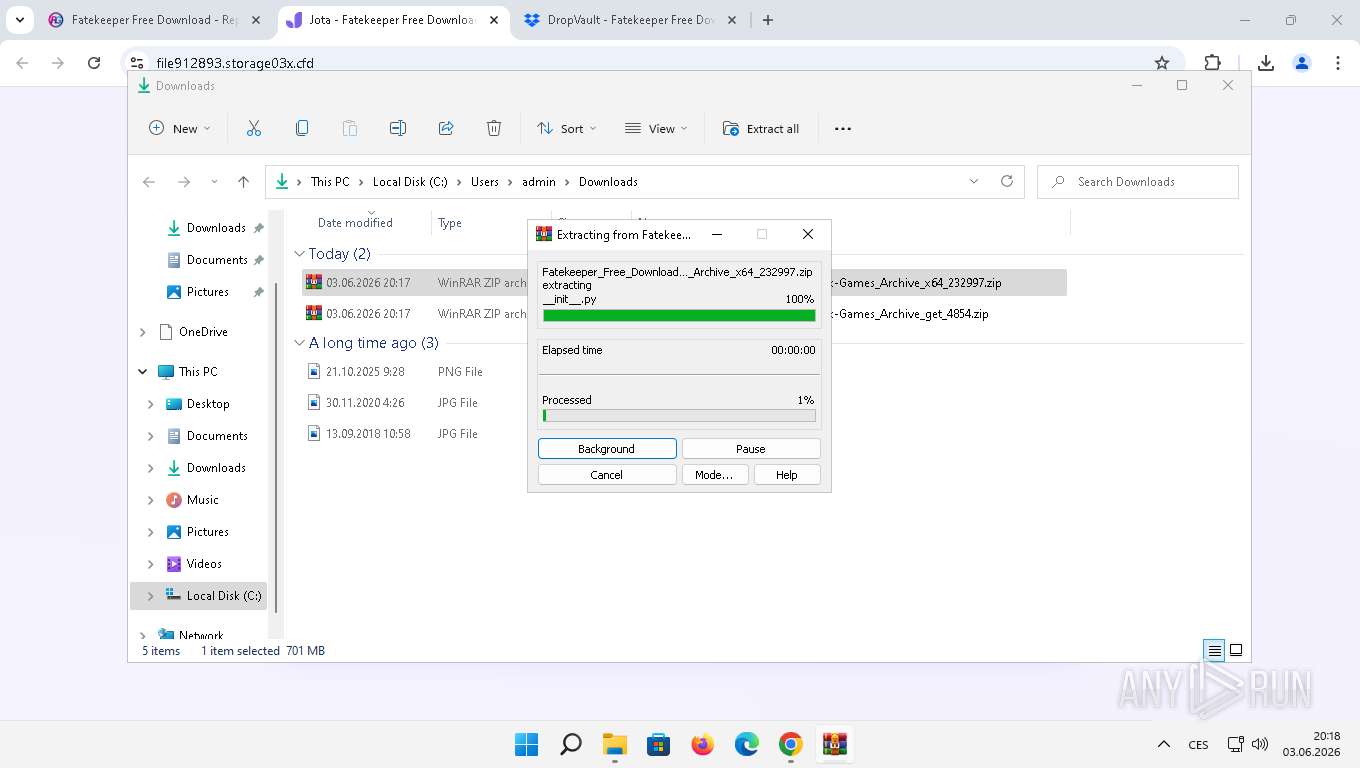Open the Chrome extensions puzzle icon

click(1213, 63)
